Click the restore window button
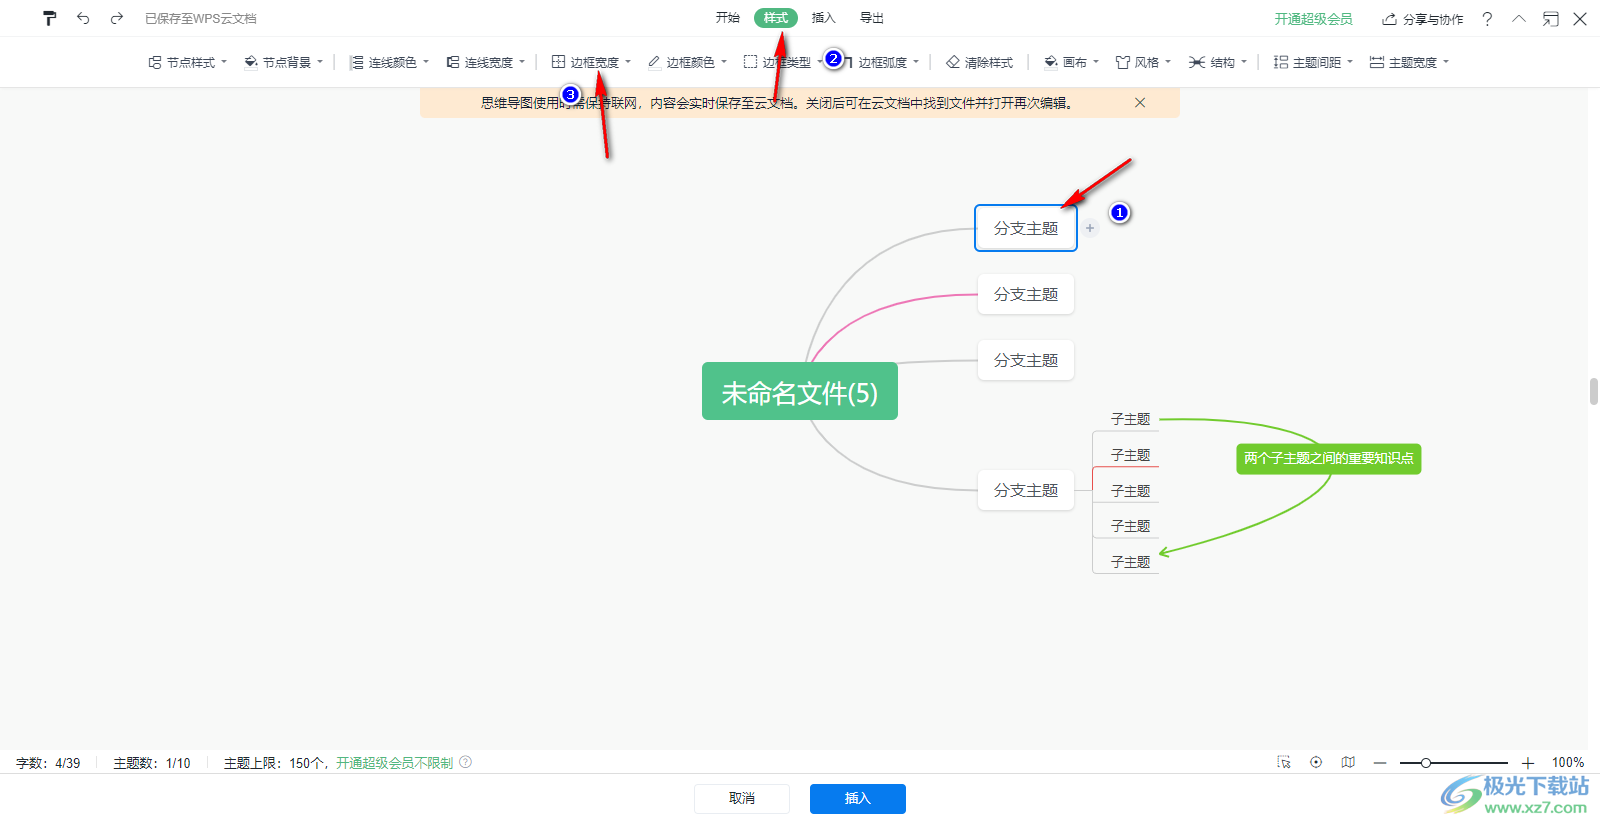The image size is (1600, 824). pyautogui.click(x=1551, y=19)
